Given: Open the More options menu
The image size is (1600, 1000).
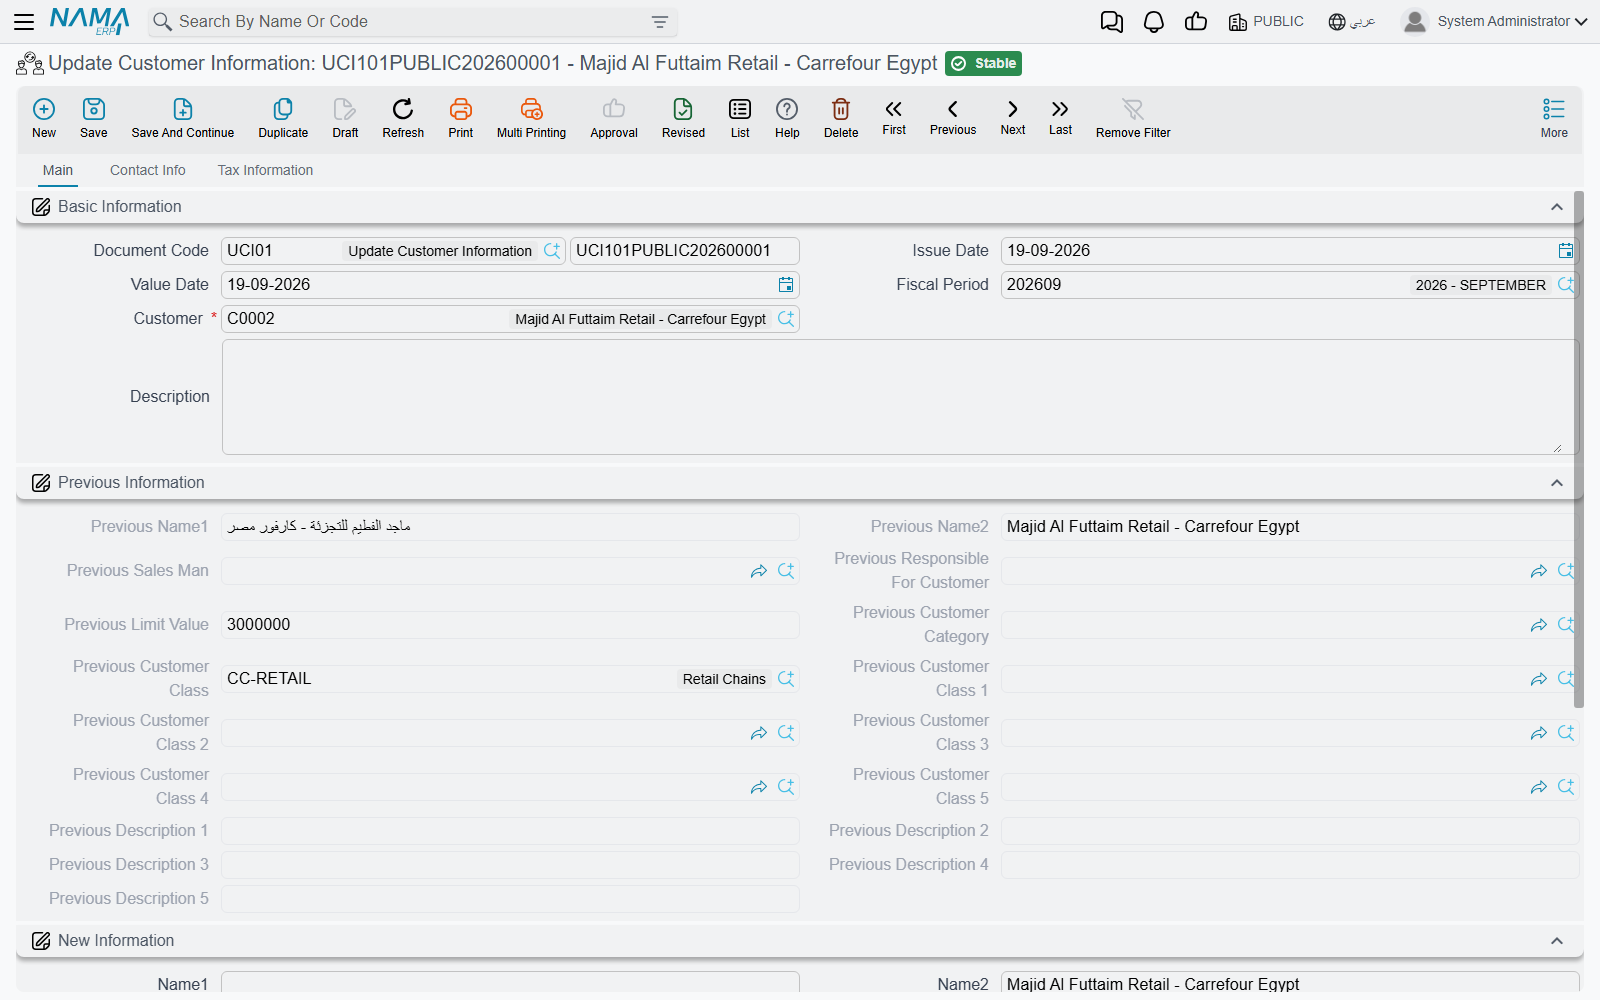Looking at the screenshot, I should point(1554,118).
